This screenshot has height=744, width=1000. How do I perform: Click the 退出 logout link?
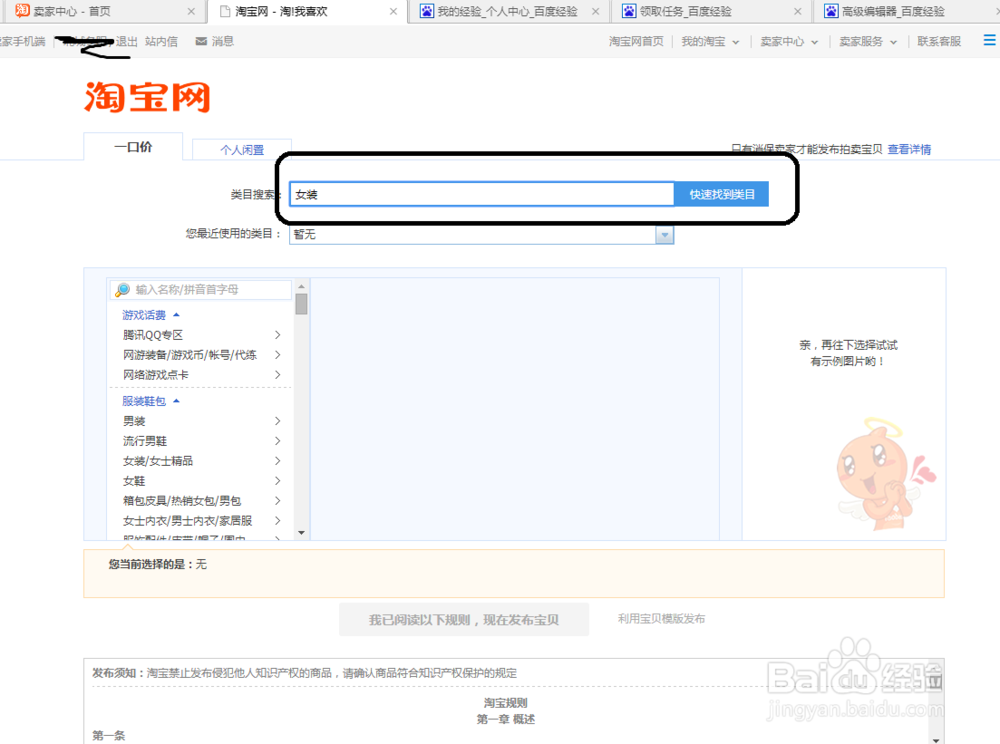(126, 41)
